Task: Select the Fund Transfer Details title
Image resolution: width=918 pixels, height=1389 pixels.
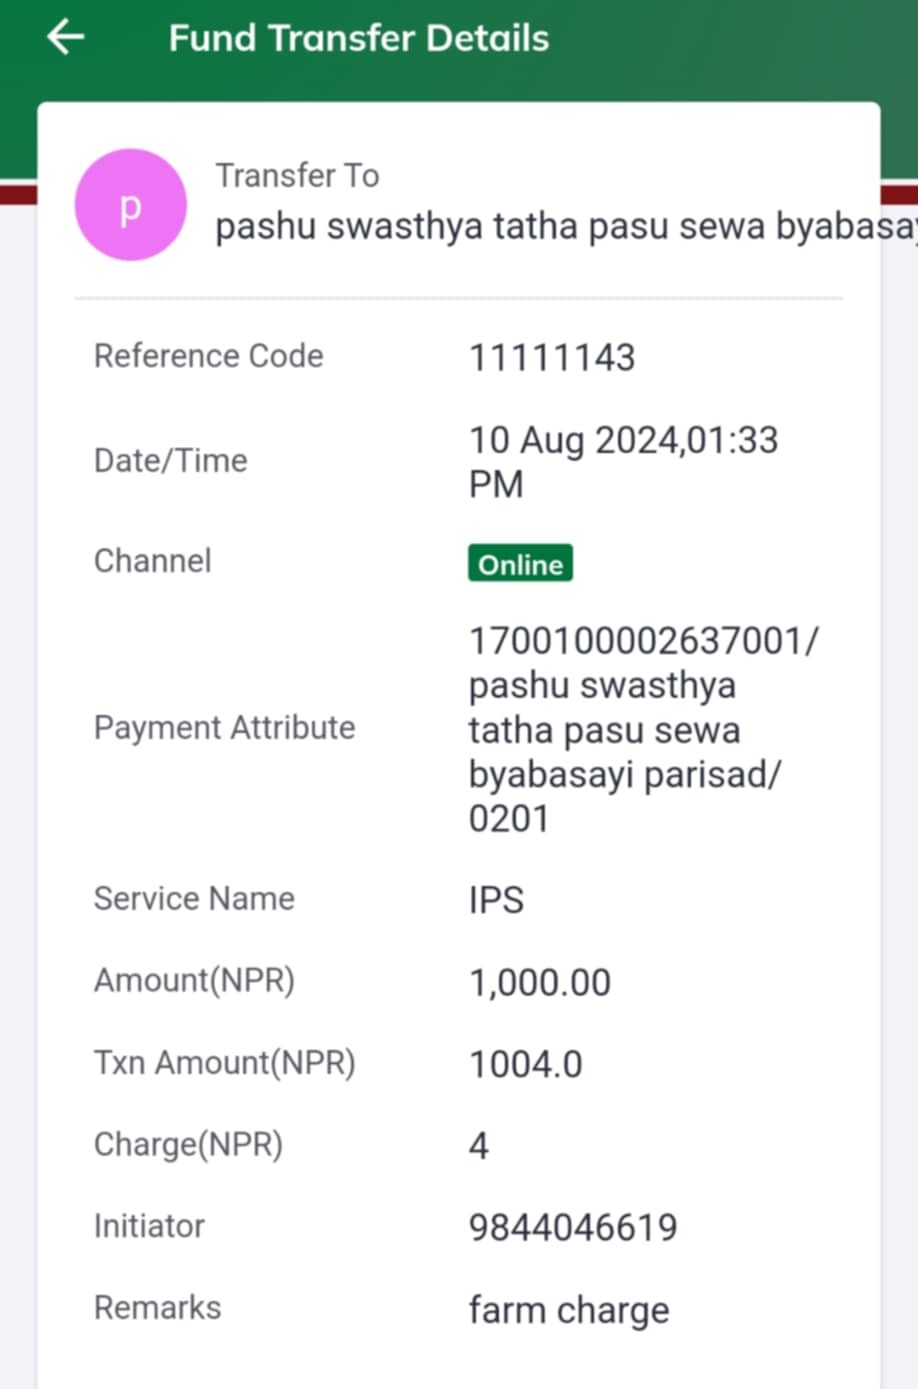Action: (359, 38)
